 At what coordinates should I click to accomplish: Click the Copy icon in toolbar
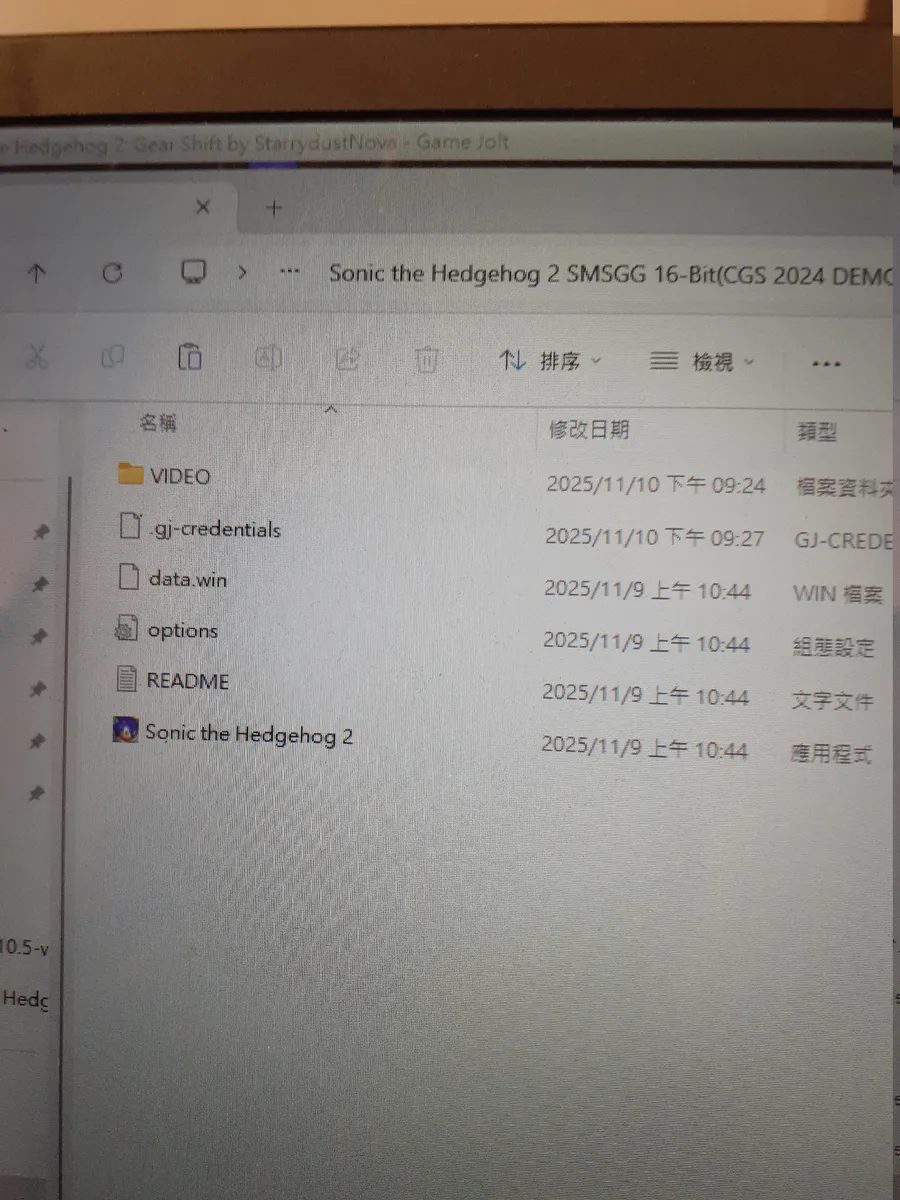pyautogui.click(x=113, y=357)
